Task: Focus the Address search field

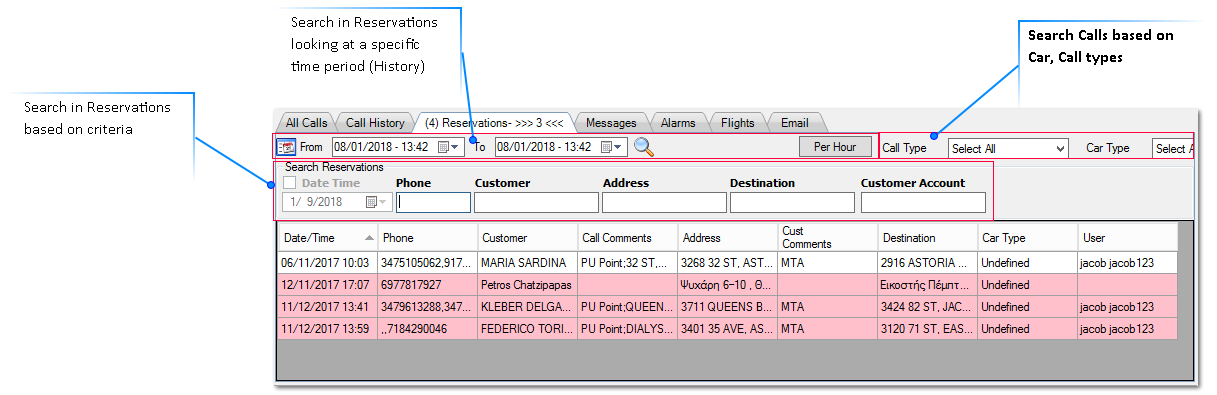Action: [x=664, y=202]
